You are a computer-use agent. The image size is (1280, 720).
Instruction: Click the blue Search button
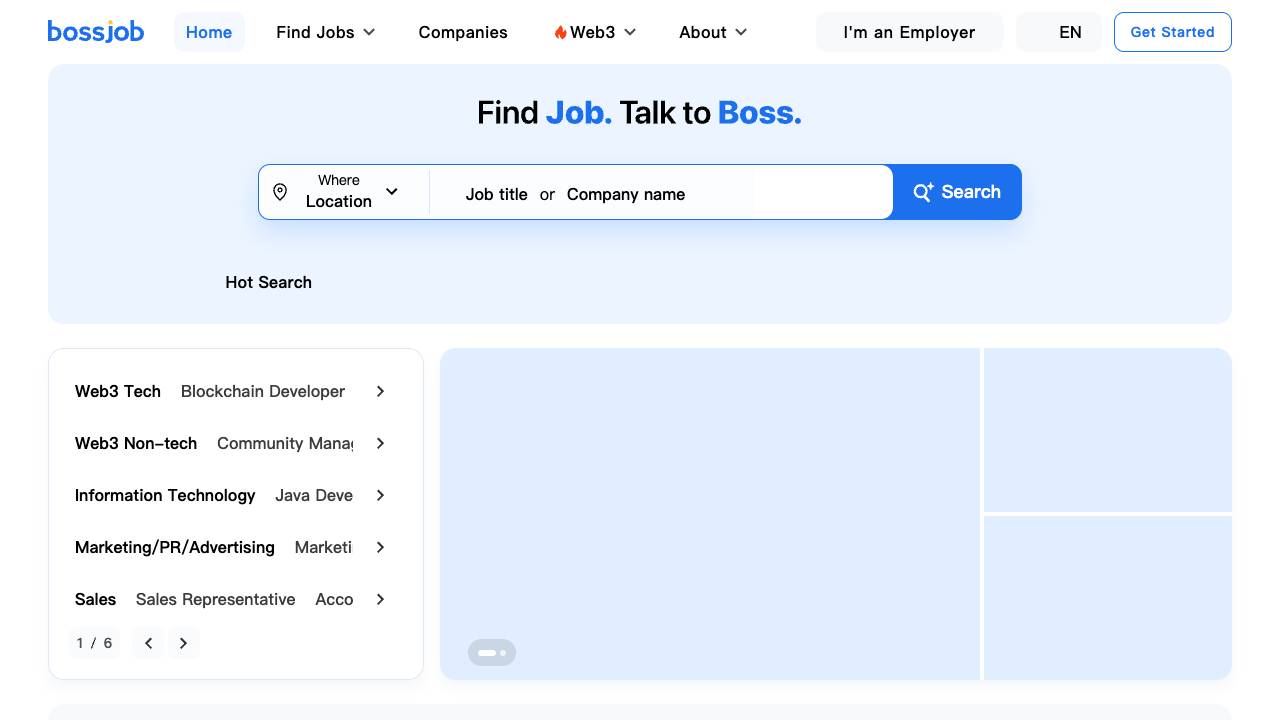tap(957, 192)
